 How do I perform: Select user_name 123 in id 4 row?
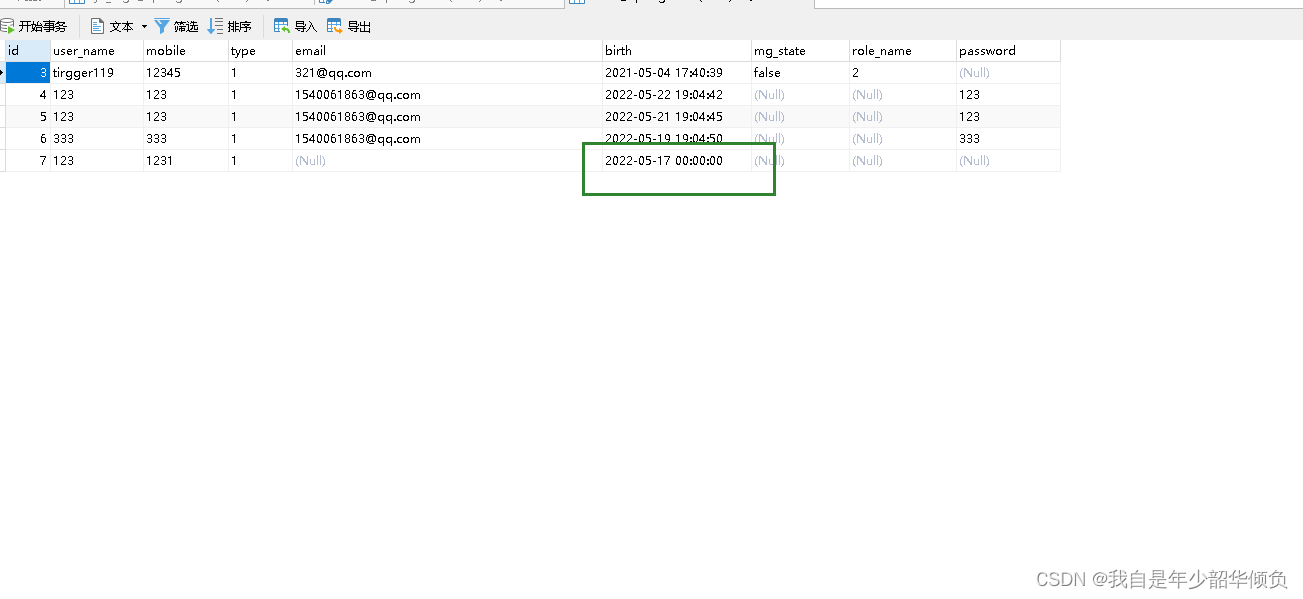click(97, 95)
